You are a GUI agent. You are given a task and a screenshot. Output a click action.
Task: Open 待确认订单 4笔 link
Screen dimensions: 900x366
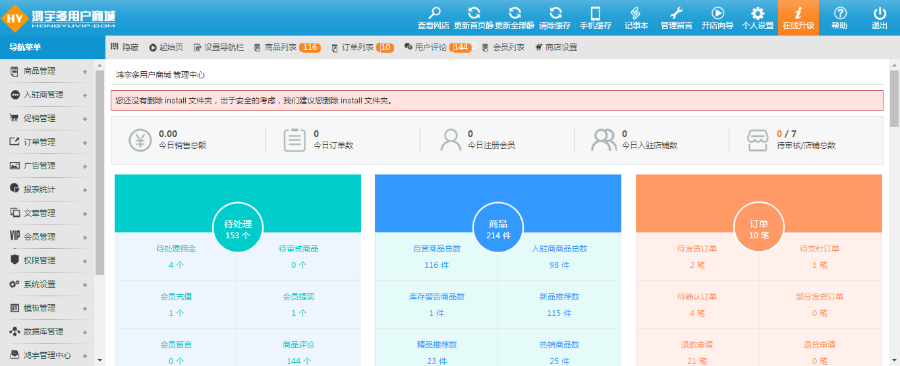pos(697,305)
